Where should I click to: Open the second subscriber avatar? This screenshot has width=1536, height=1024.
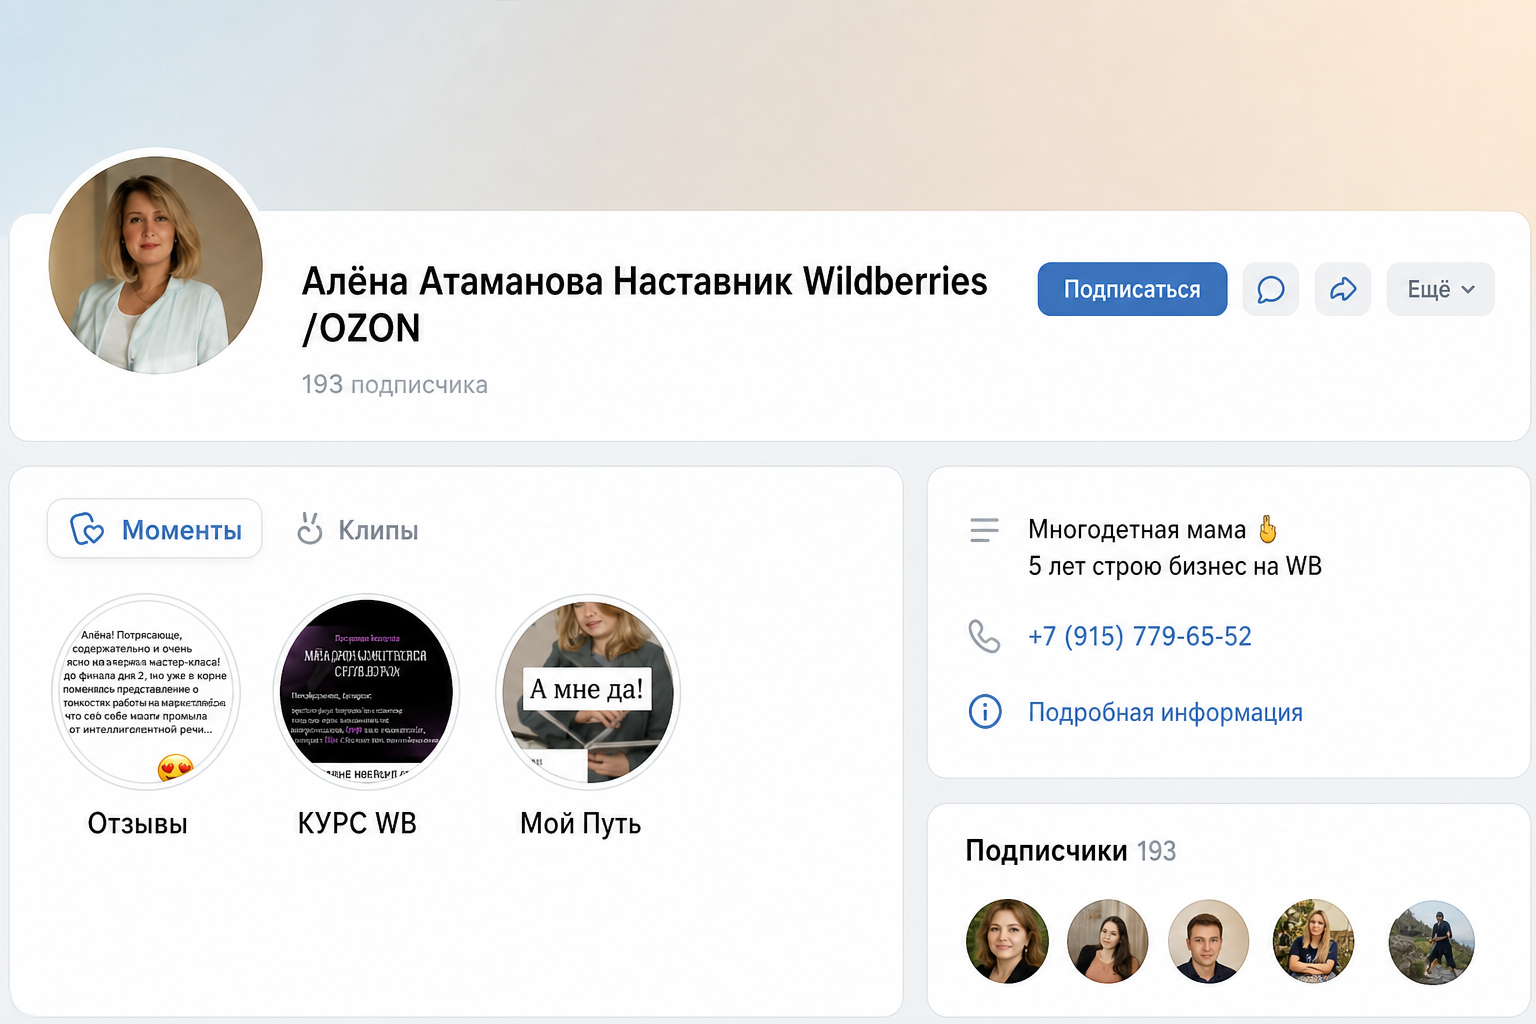coord(1108,942)
